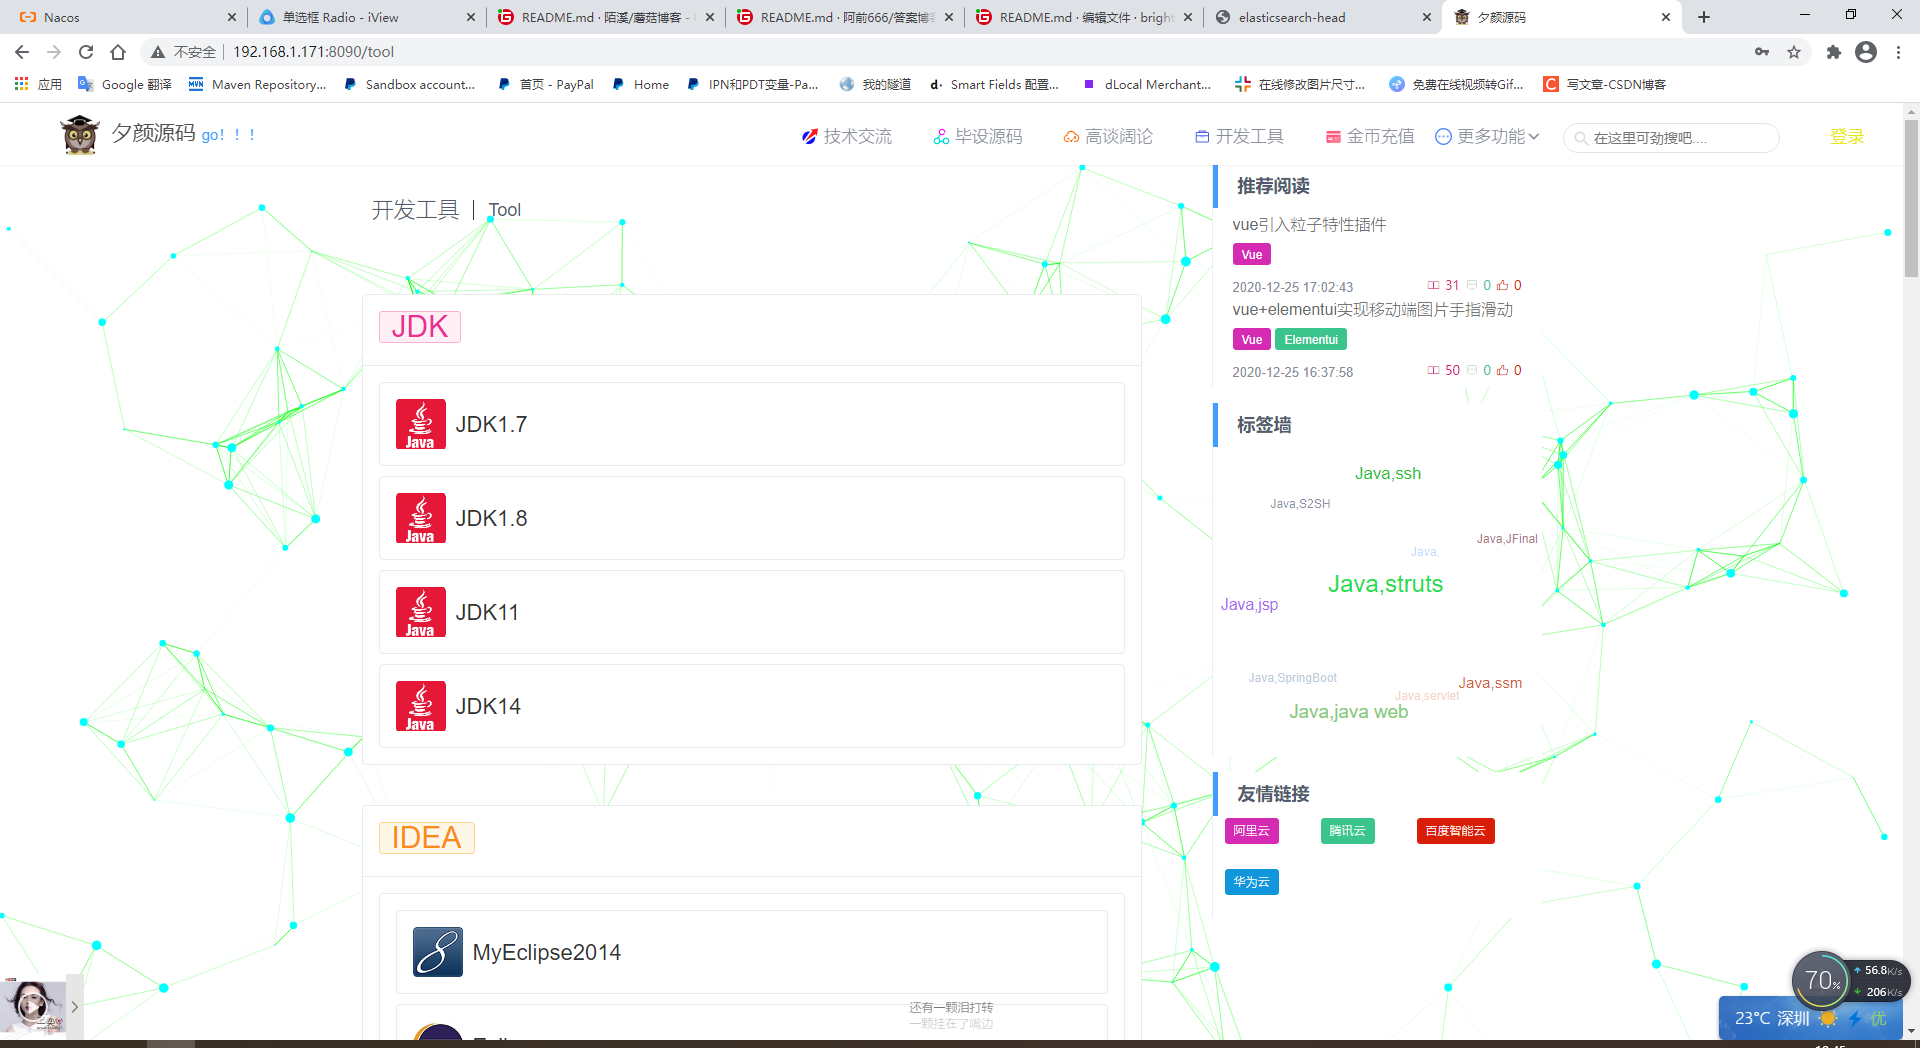Bookmark this page with the star icon
Screen dimensions: 1920x1048
(x=1794, y=52)
